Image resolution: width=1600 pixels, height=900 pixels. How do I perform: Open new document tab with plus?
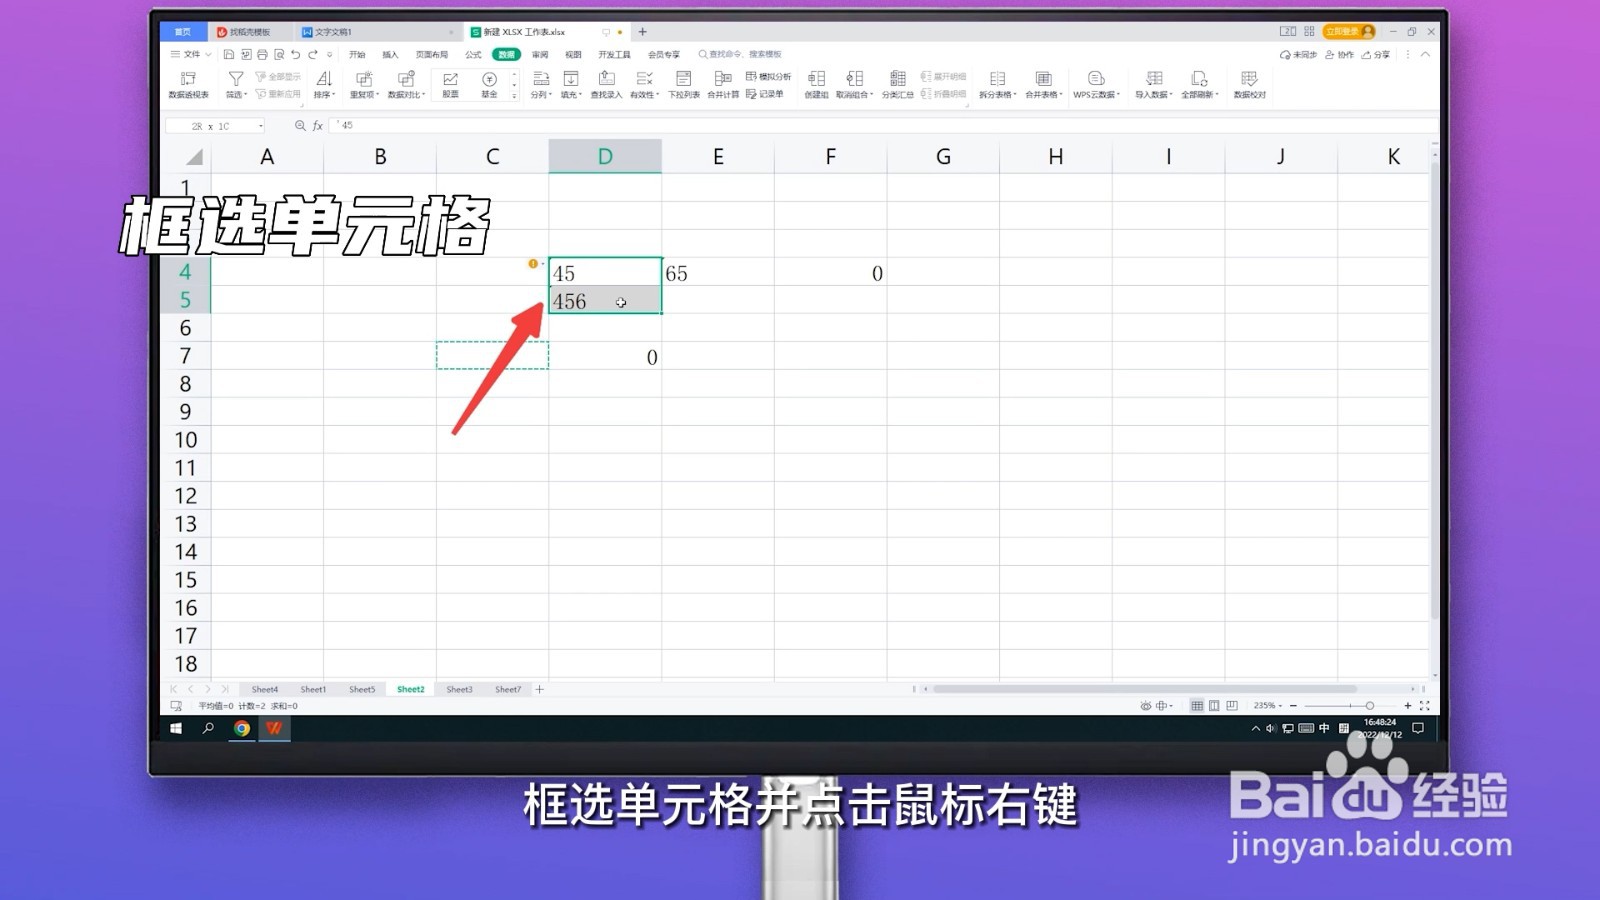642,32
